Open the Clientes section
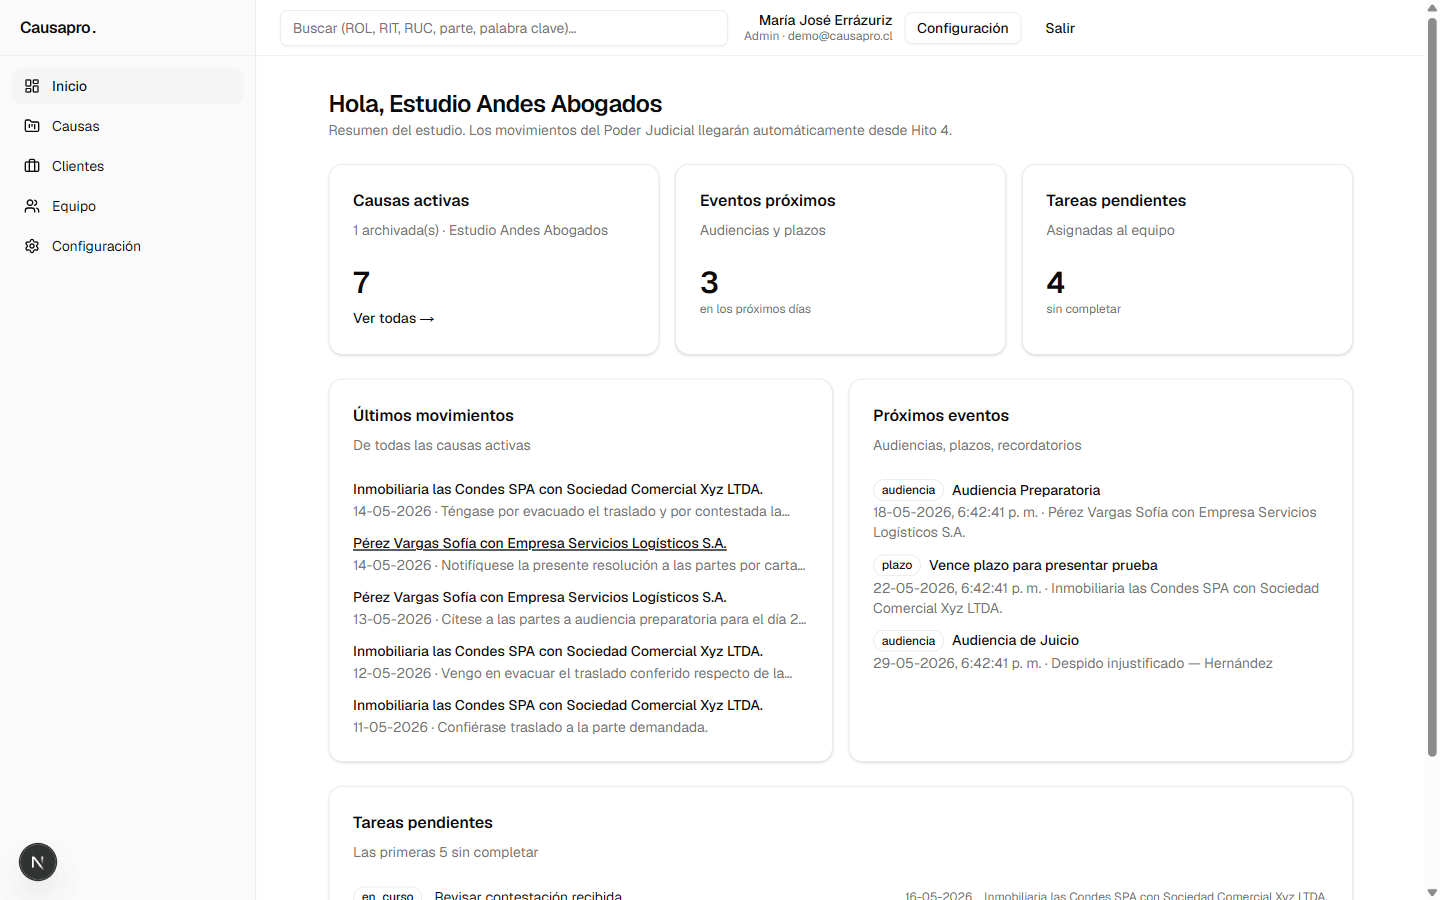This screenshot has width=1440, height=900. [x=127, y=166]
